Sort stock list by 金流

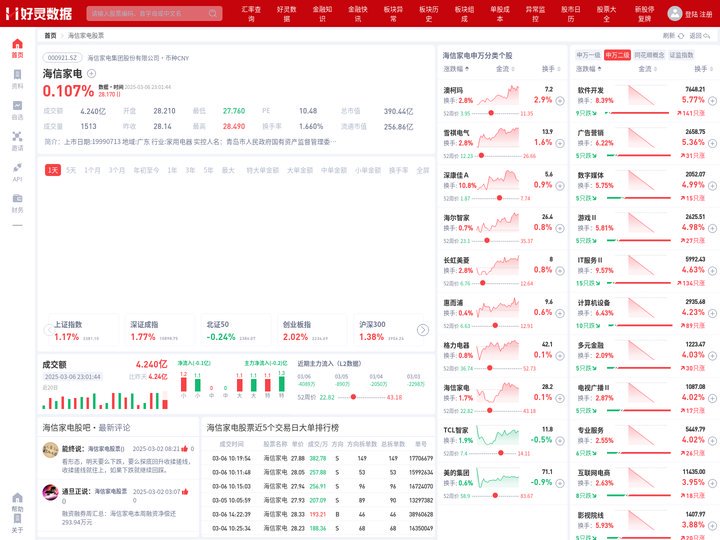505,69
